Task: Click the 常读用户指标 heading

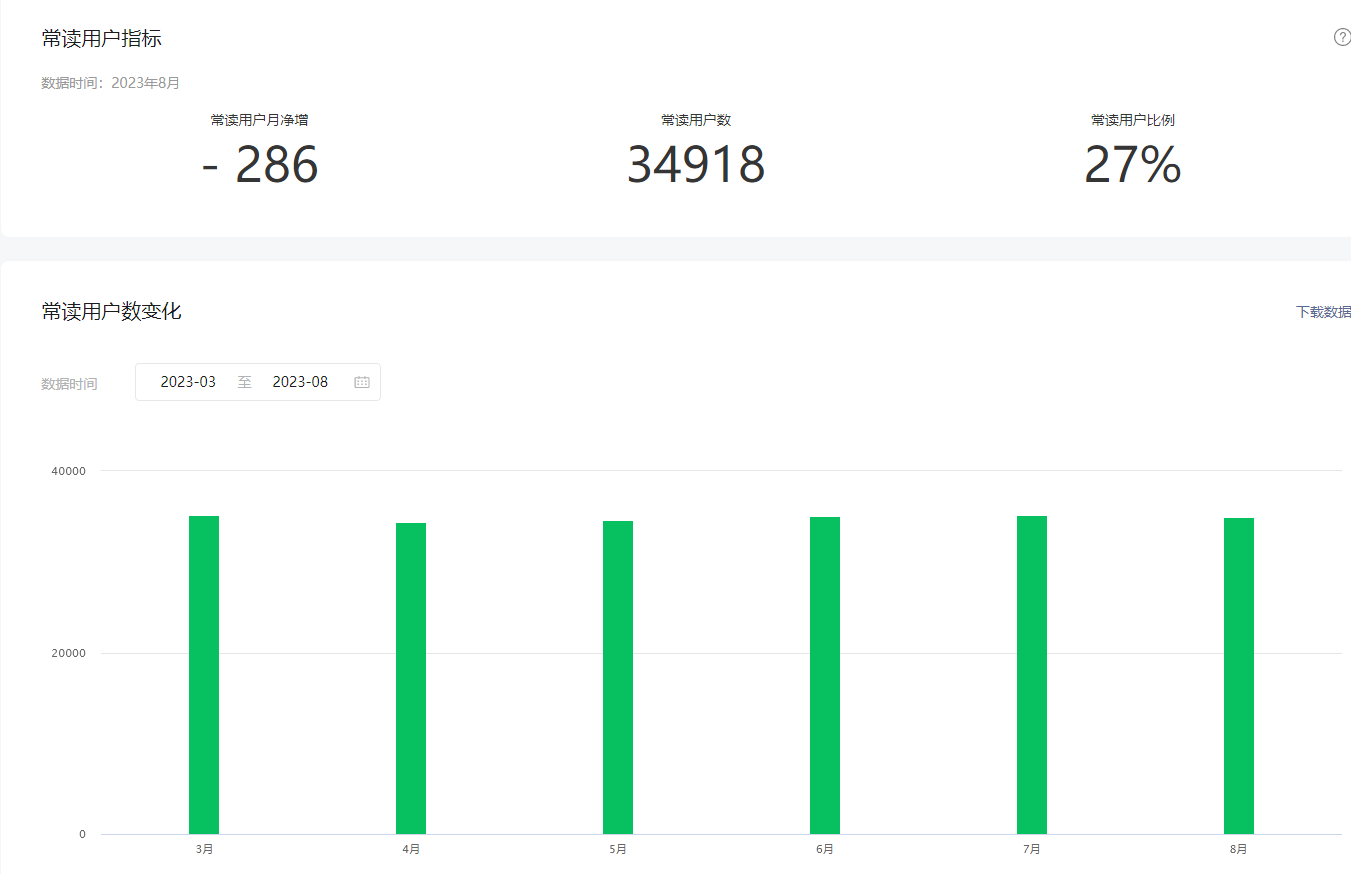Action: tap(102, 39)
